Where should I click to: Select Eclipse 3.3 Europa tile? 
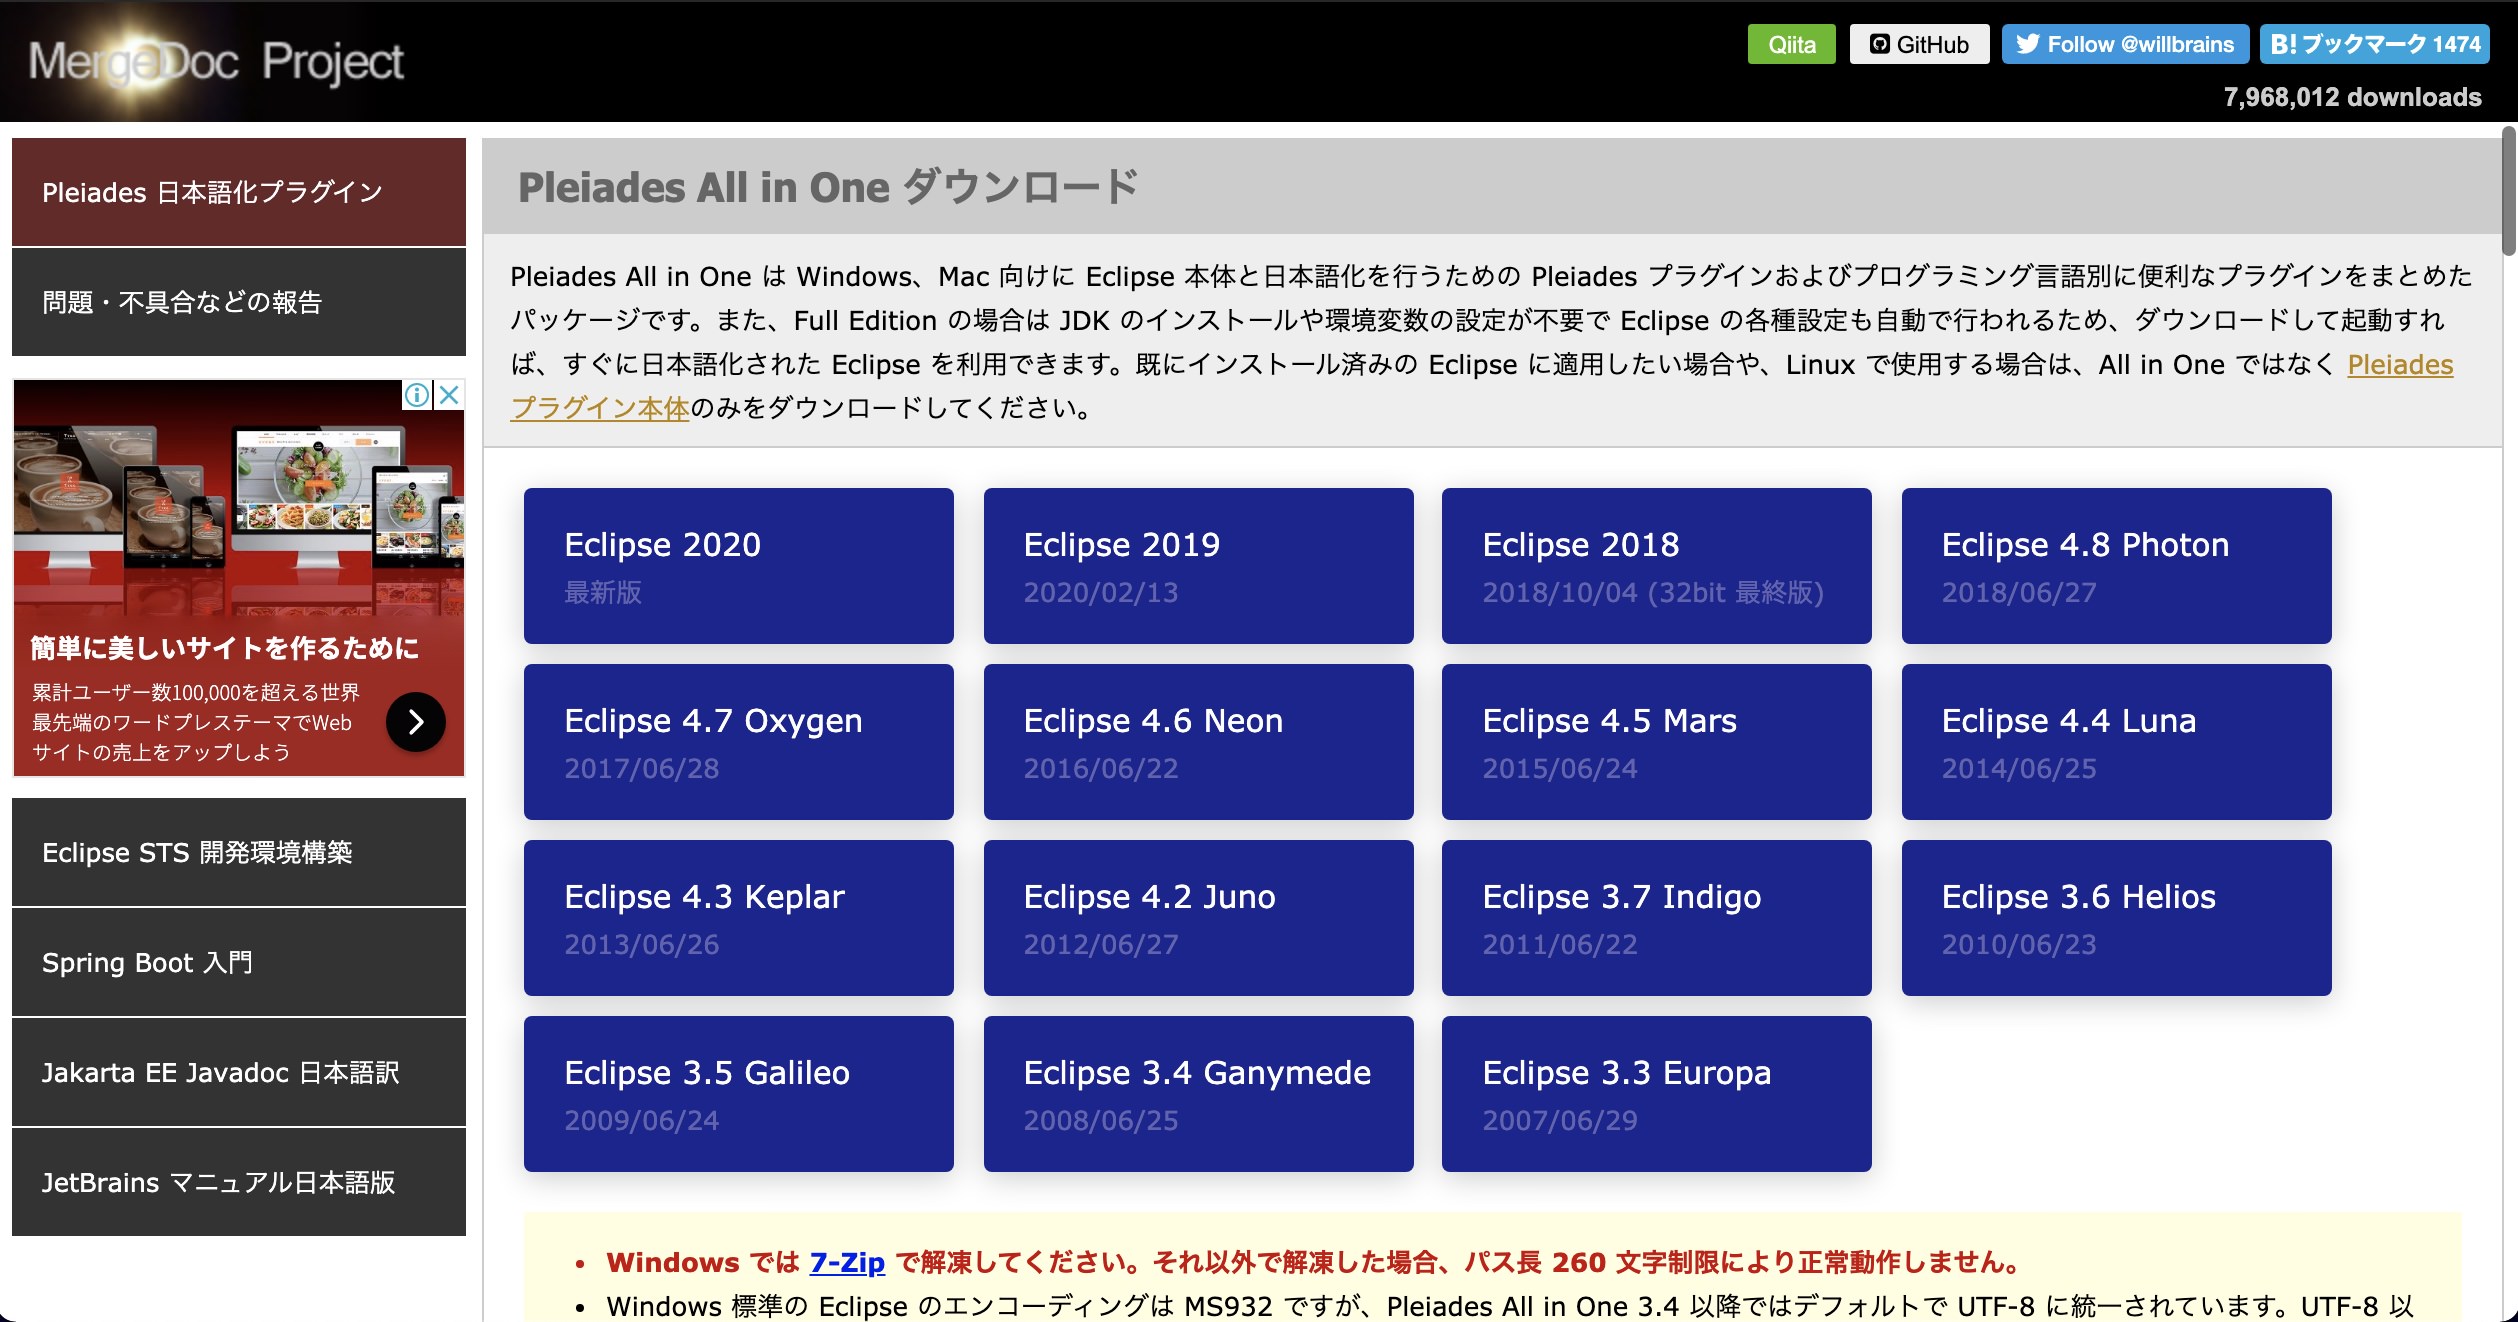coord(1657,1094)
